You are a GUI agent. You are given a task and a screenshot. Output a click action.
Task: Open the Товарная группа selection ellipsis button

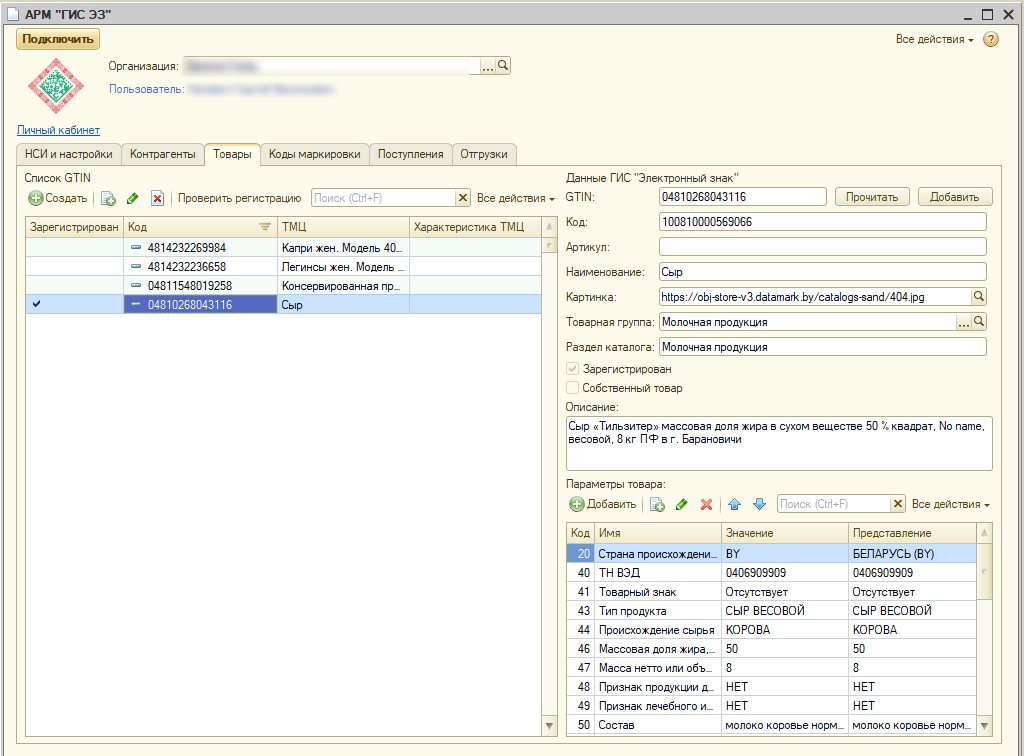tap(964, 322)
